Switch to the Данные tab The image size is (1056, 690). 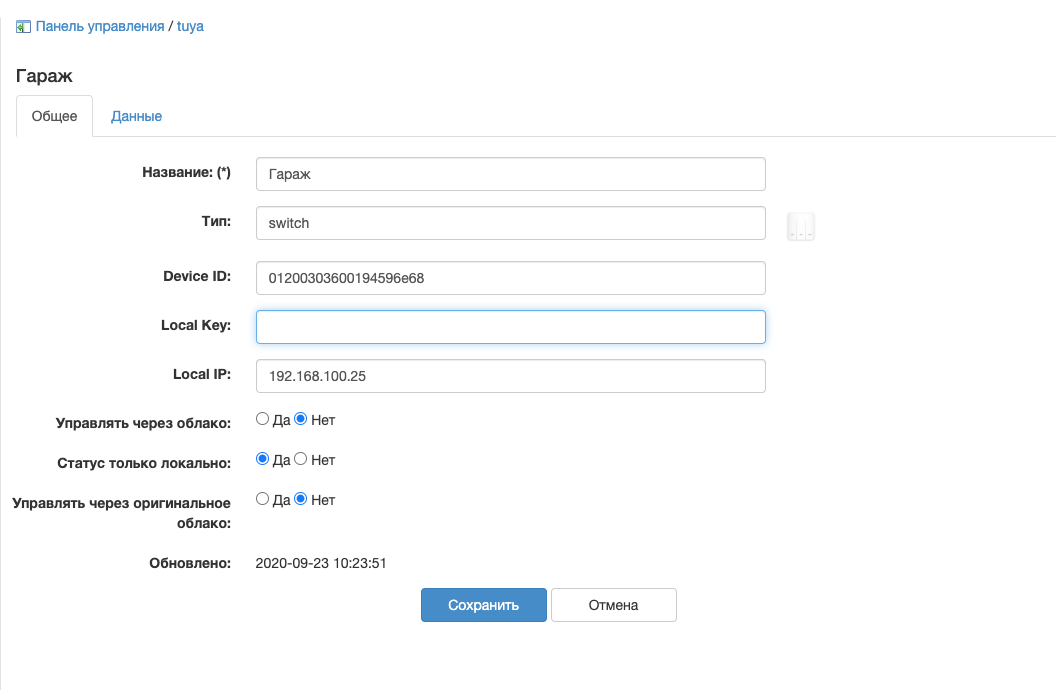[136, 116]
